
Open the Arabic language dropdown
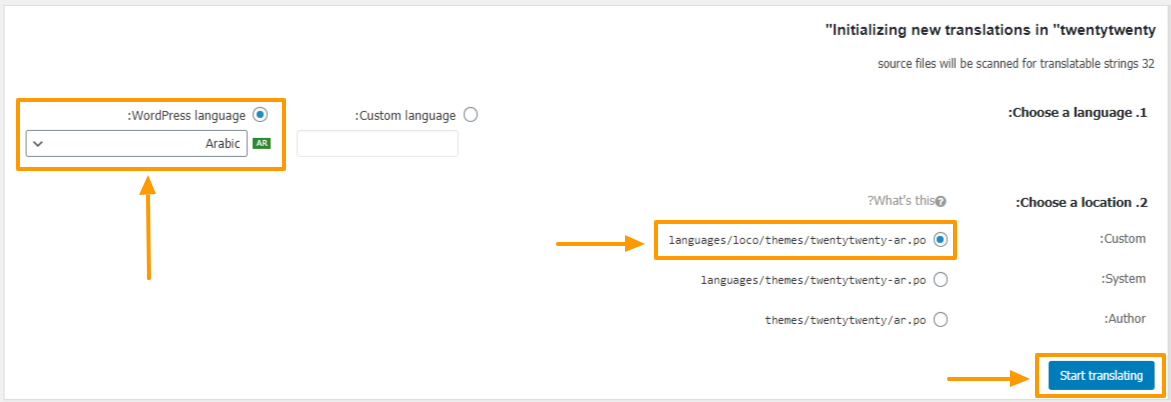coord(137,143)
